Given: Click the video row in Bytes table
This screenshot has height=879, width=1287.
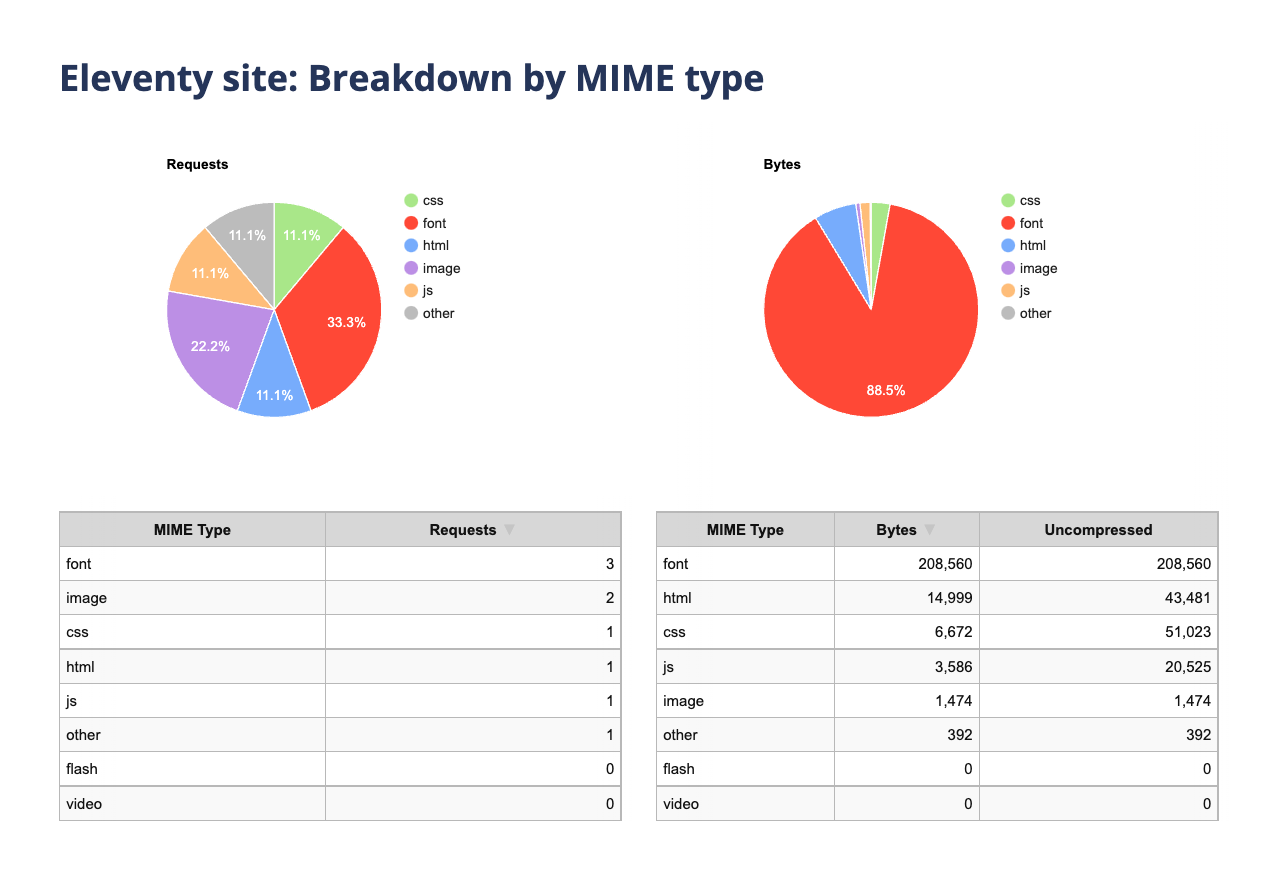Looking at the screenshot, I should pos(937,804).
